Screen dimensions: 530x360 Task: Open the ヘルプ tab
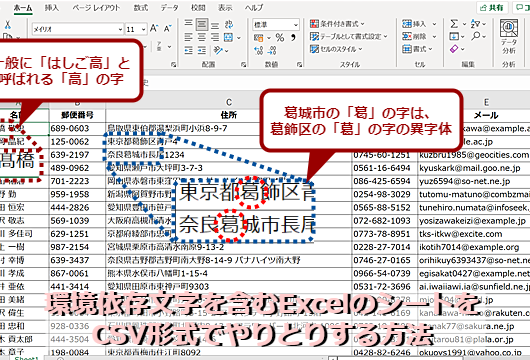(x=254, y=7)
